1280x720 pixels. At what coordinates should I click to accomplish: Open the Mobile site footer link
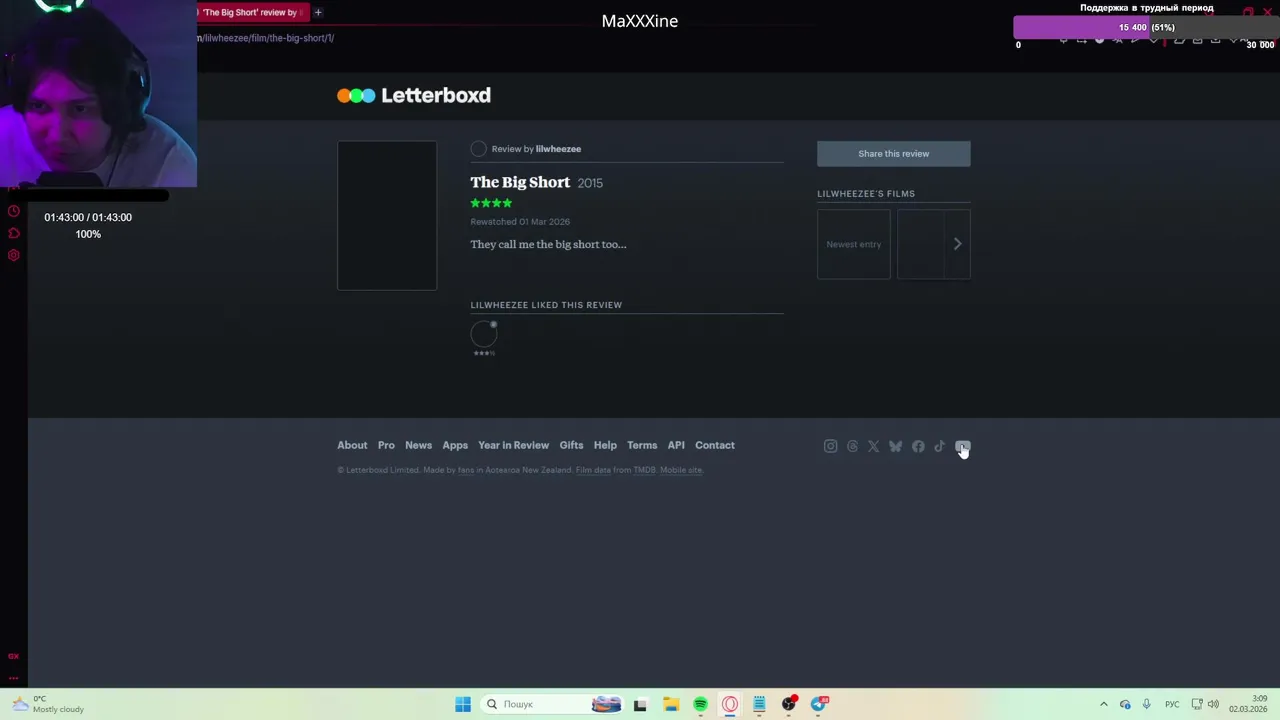click(681, 470)
